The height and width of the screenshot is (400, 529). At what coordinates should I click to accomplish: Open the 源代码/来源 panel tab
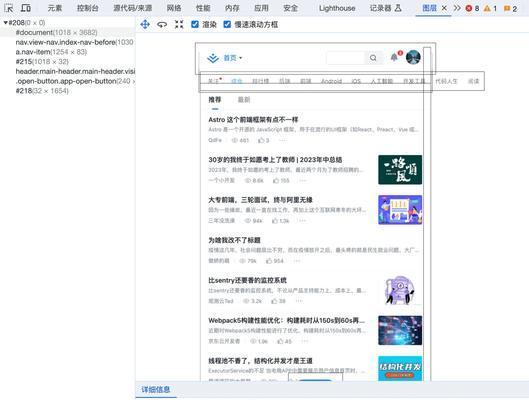click(133, 8)
